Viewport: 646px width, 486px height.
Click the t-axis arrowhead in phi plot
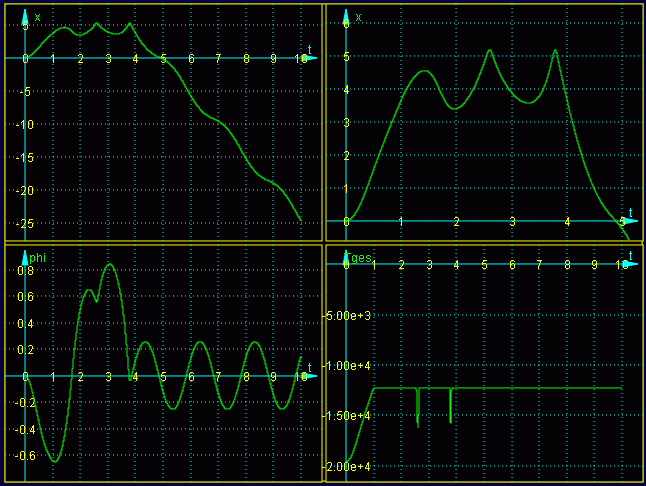click(x=310, y=376)
